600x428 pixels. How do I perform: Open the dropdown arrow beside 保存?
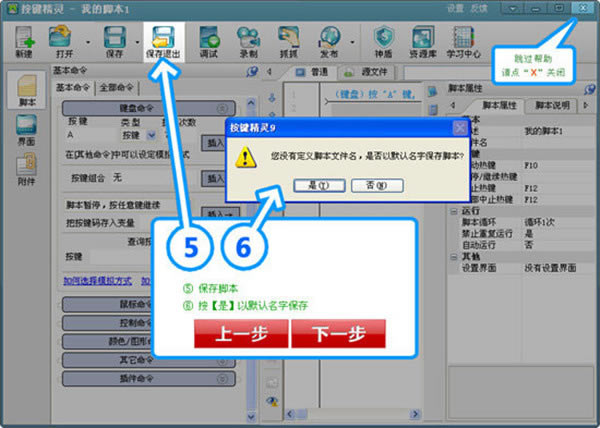137,42
